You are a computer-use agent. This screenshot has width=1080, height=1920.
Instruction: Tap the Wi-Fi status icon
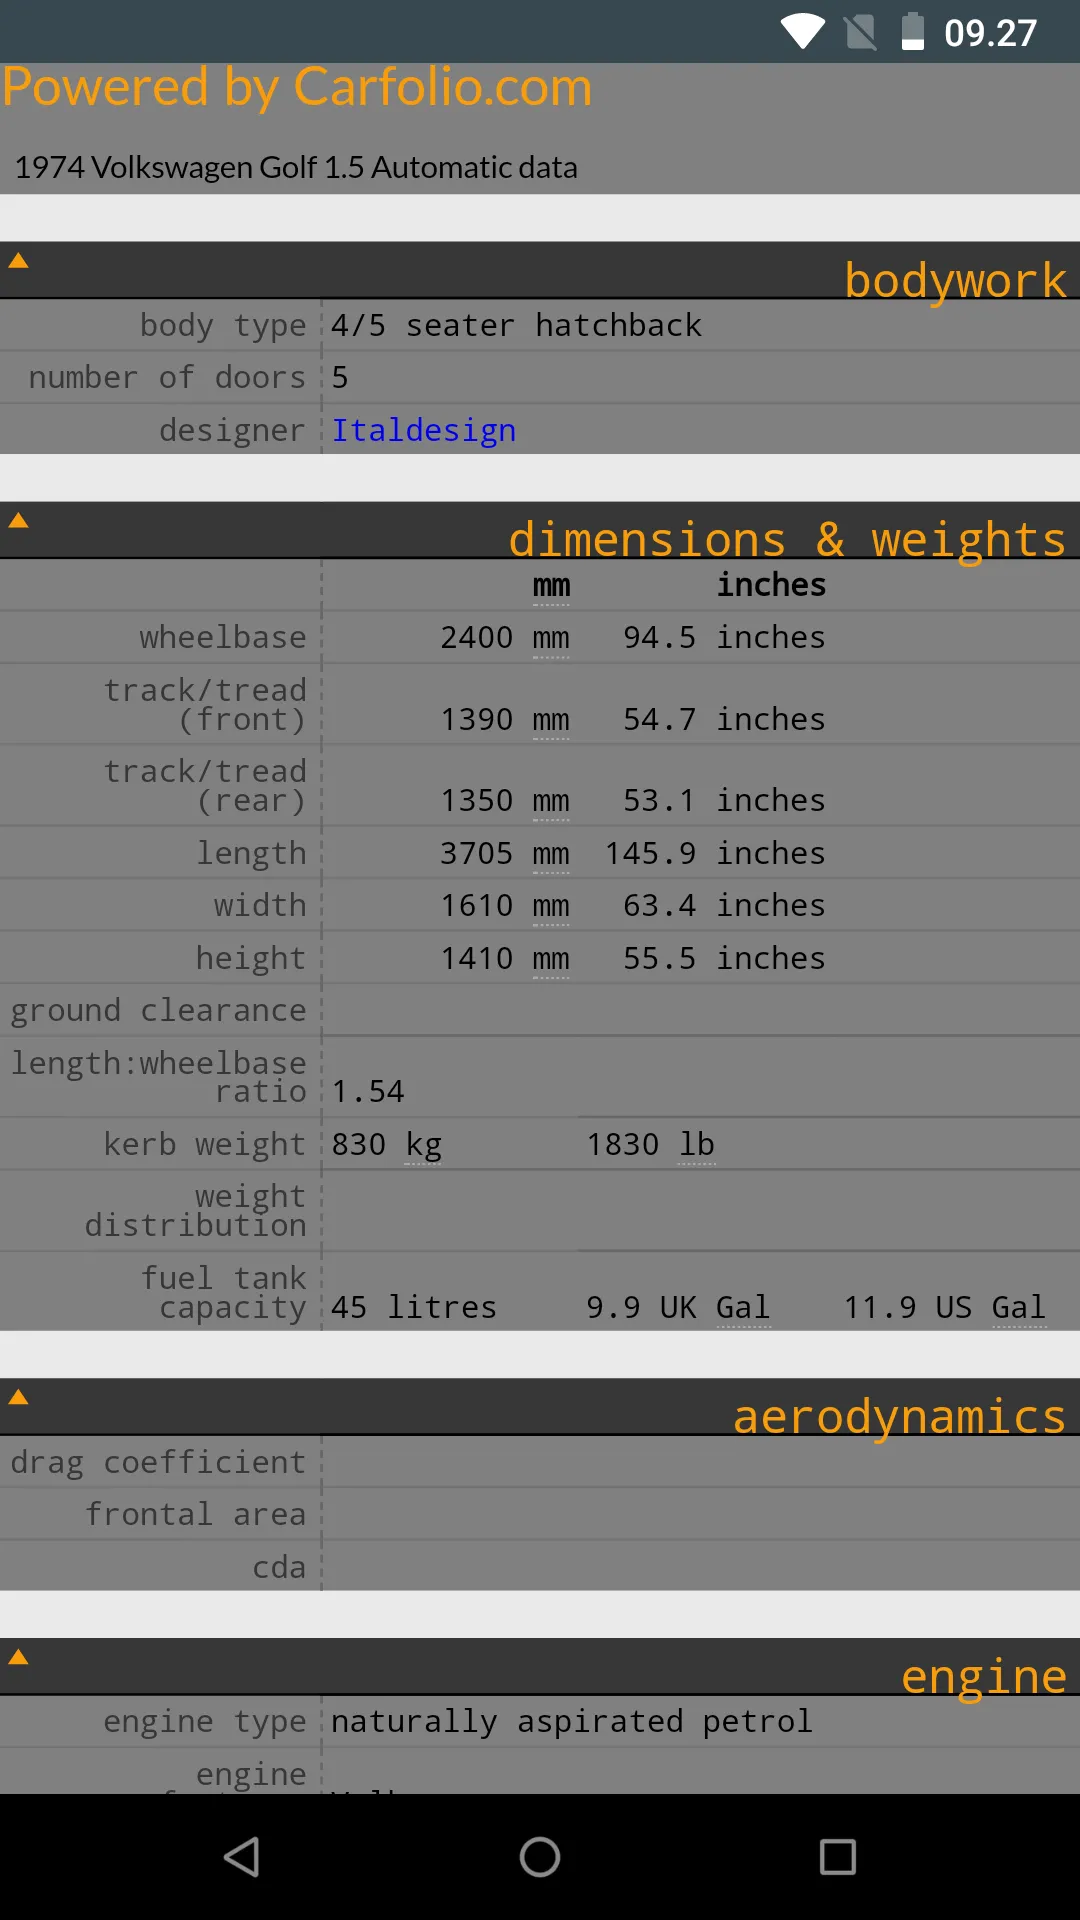tap(803, 32)
